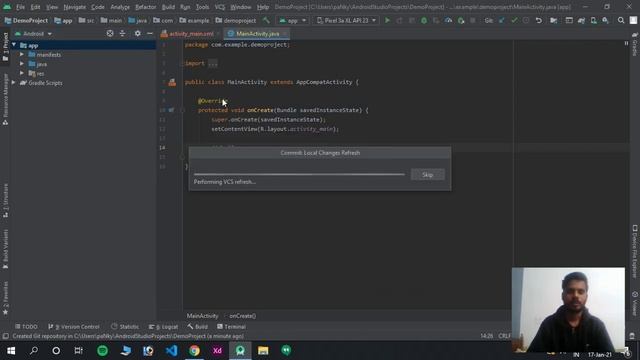Open the Version Control tool window
640x360 pixels.
(x=74, y=327)
